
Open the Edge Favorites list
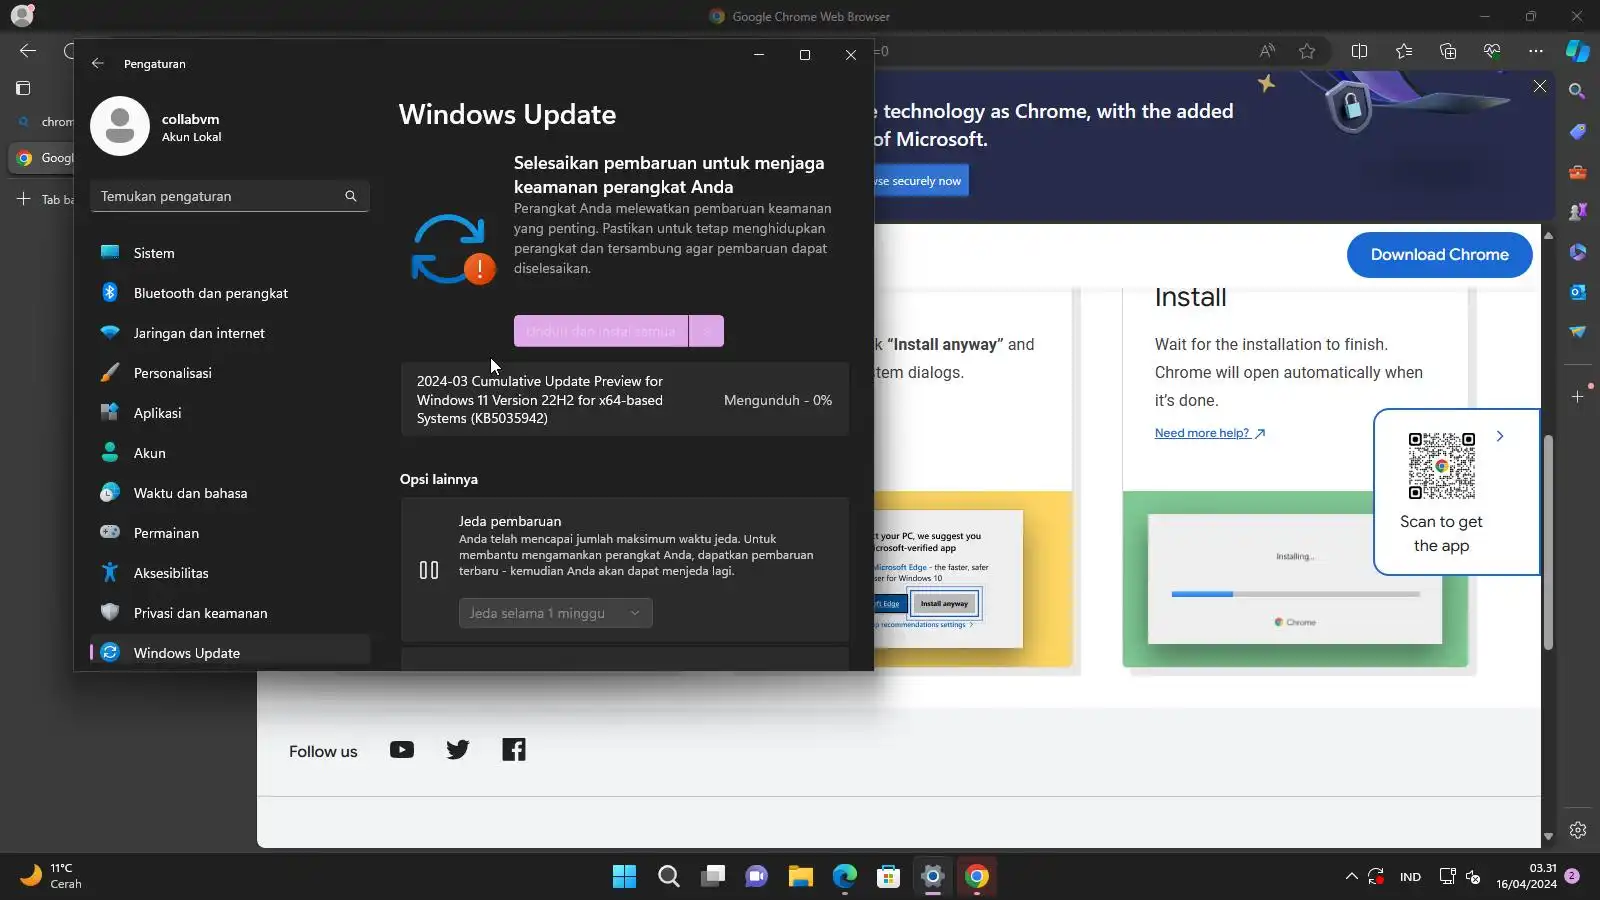coord(1404,51)
